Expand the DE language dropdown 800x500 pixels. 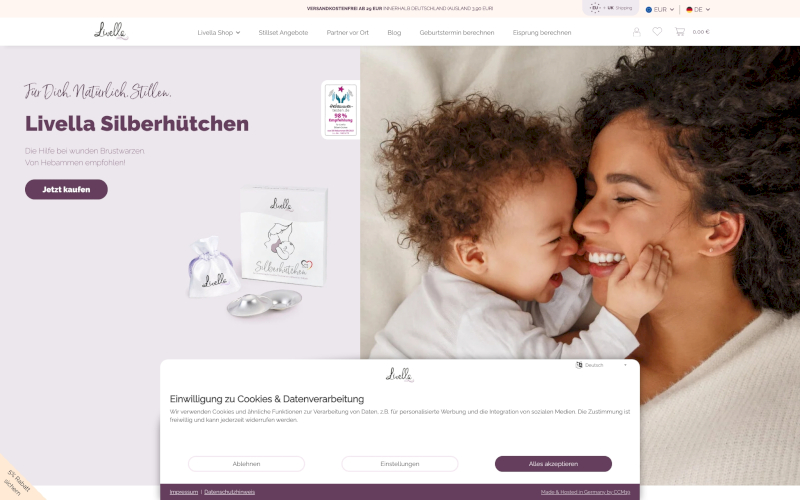point(698,9)
